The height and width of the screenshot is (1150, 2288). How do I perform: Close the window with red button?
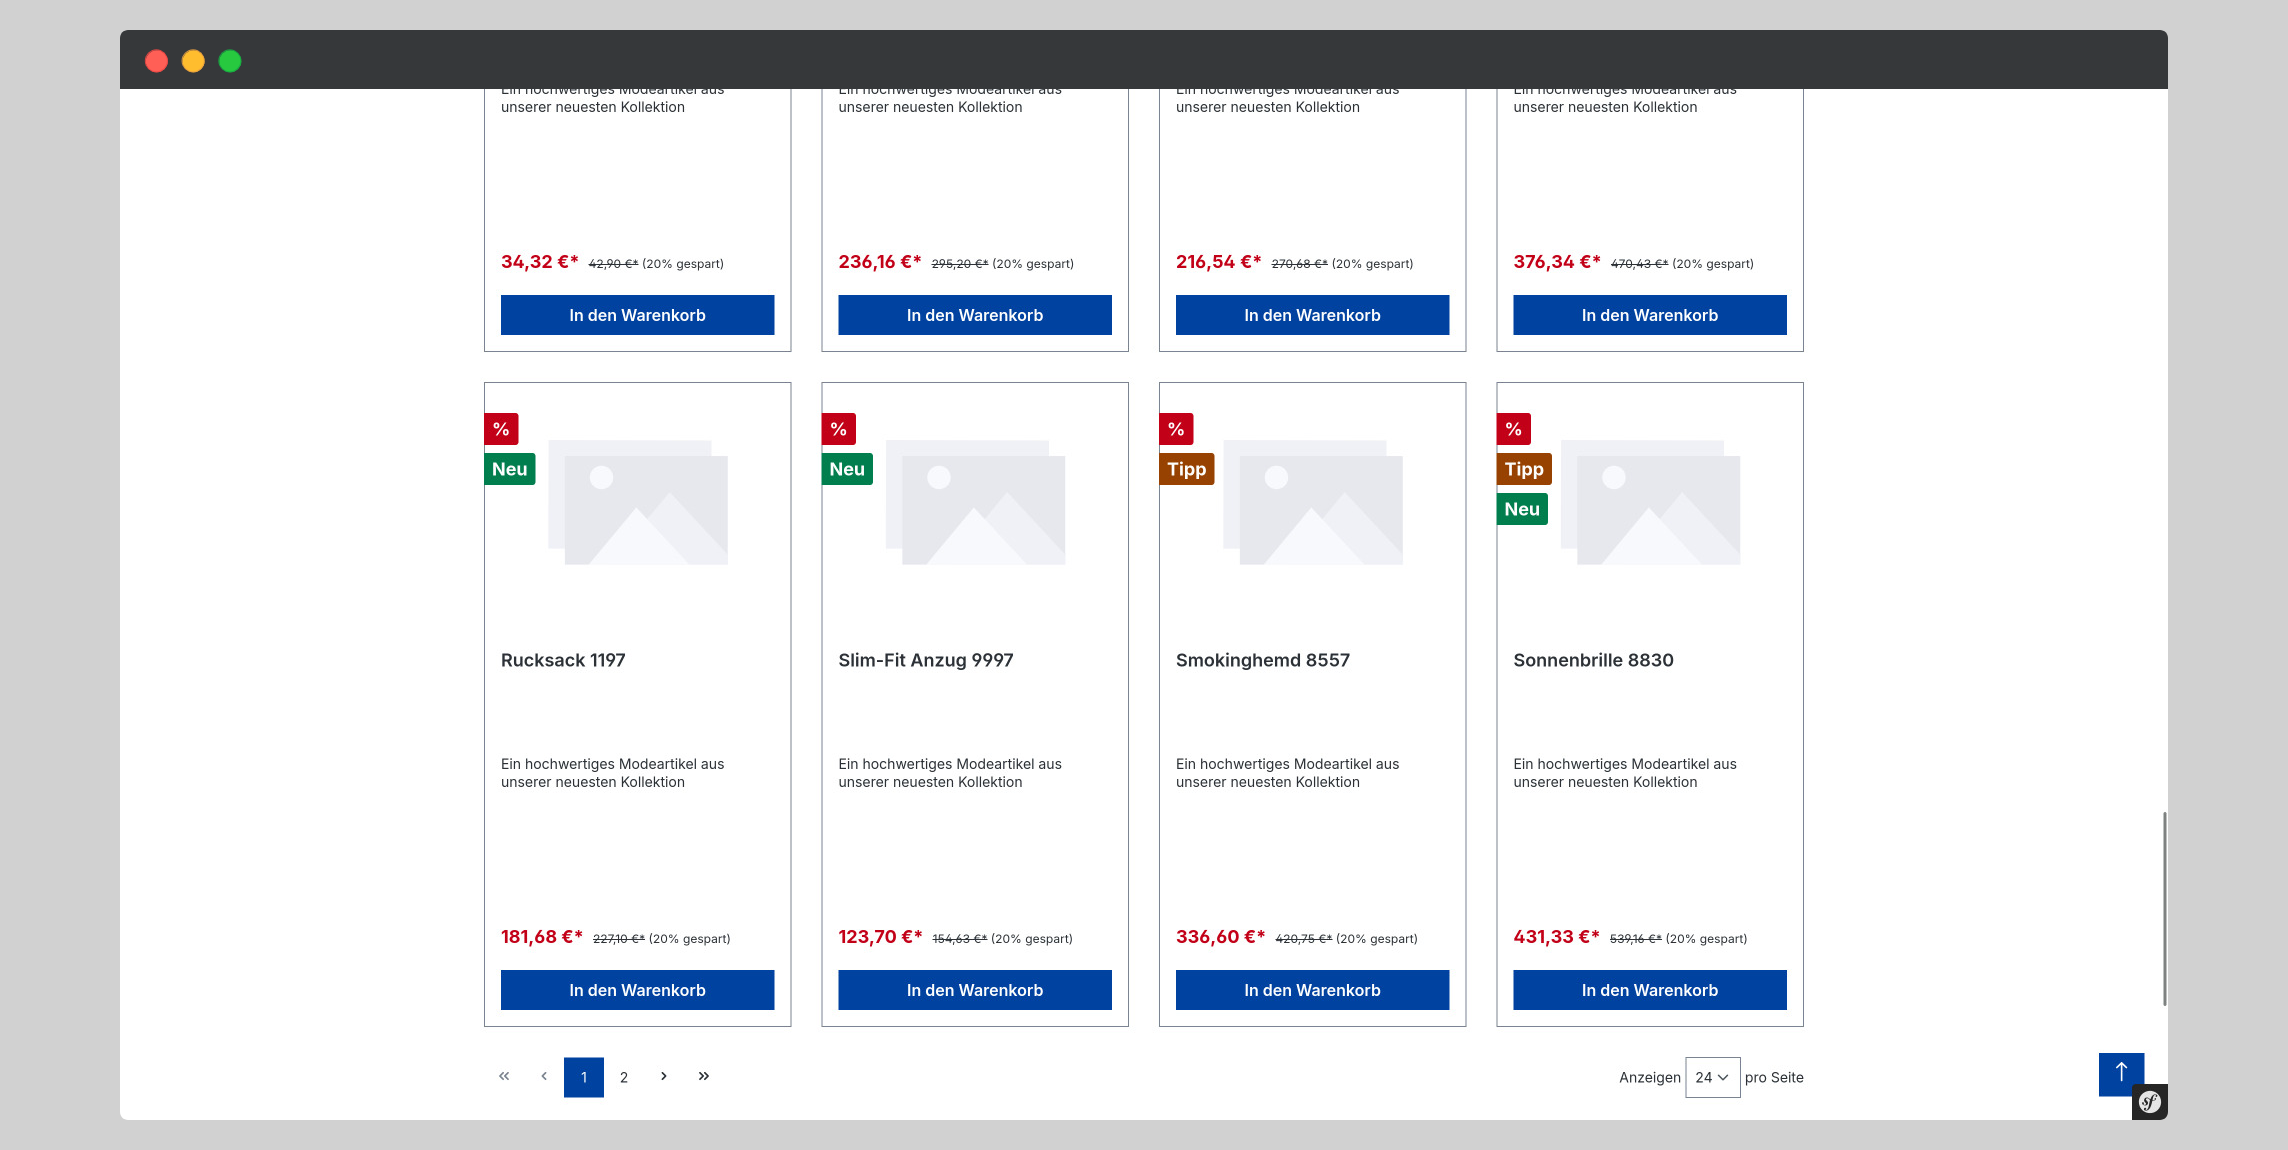(156, 61)
